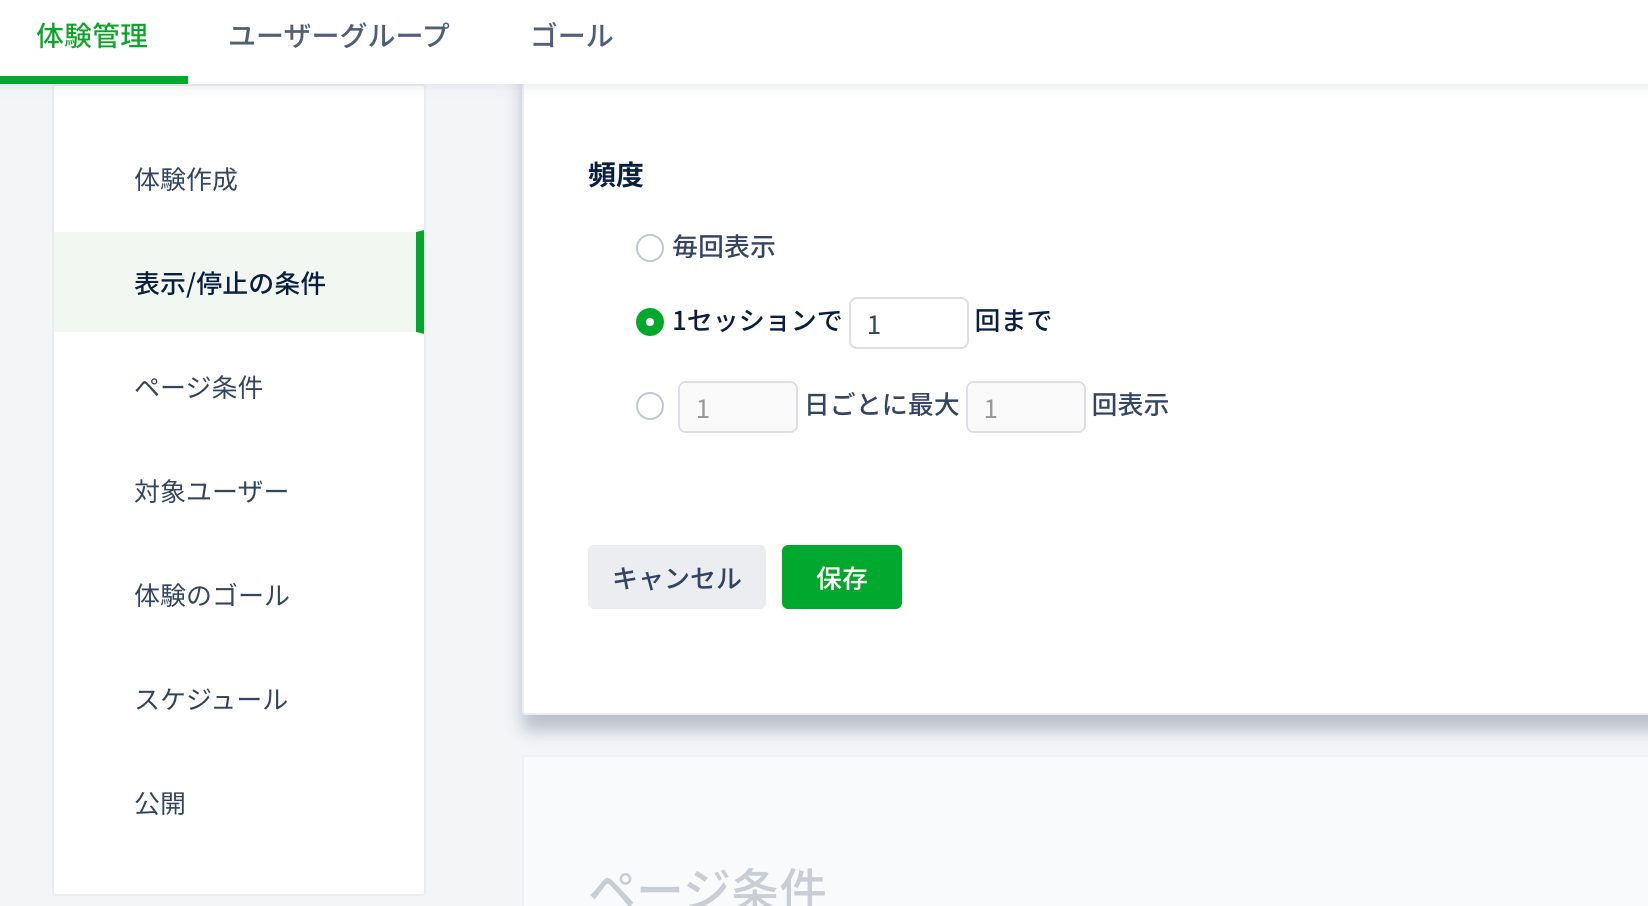Open the 公開 sidebar item

tap(160, 804)
